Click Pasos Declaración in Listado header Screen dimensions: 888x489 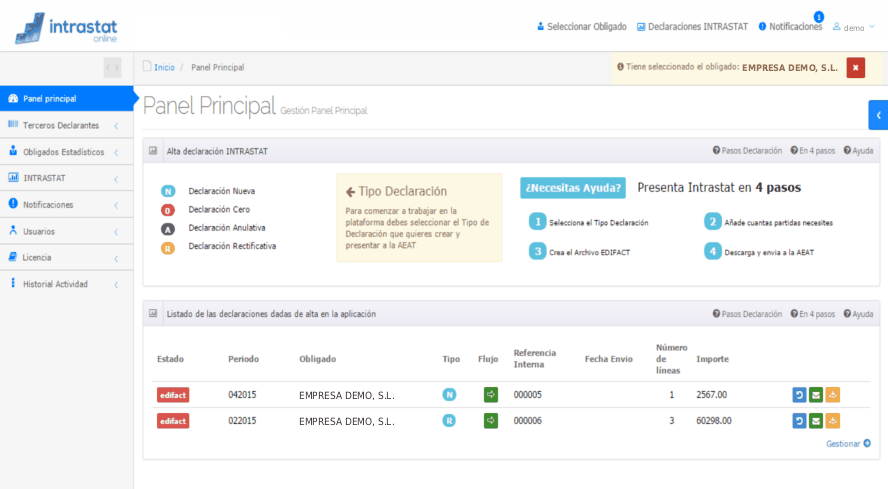pyautogui.click(x=747, y=314)
